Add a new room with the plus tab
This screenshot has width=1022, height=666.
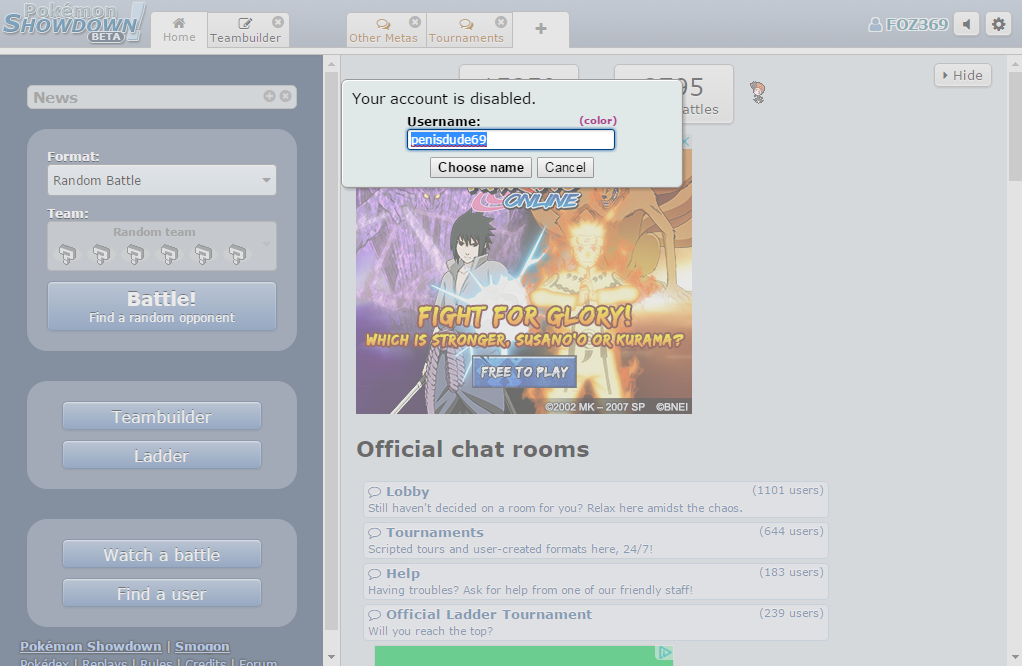[x=541, y=29]
